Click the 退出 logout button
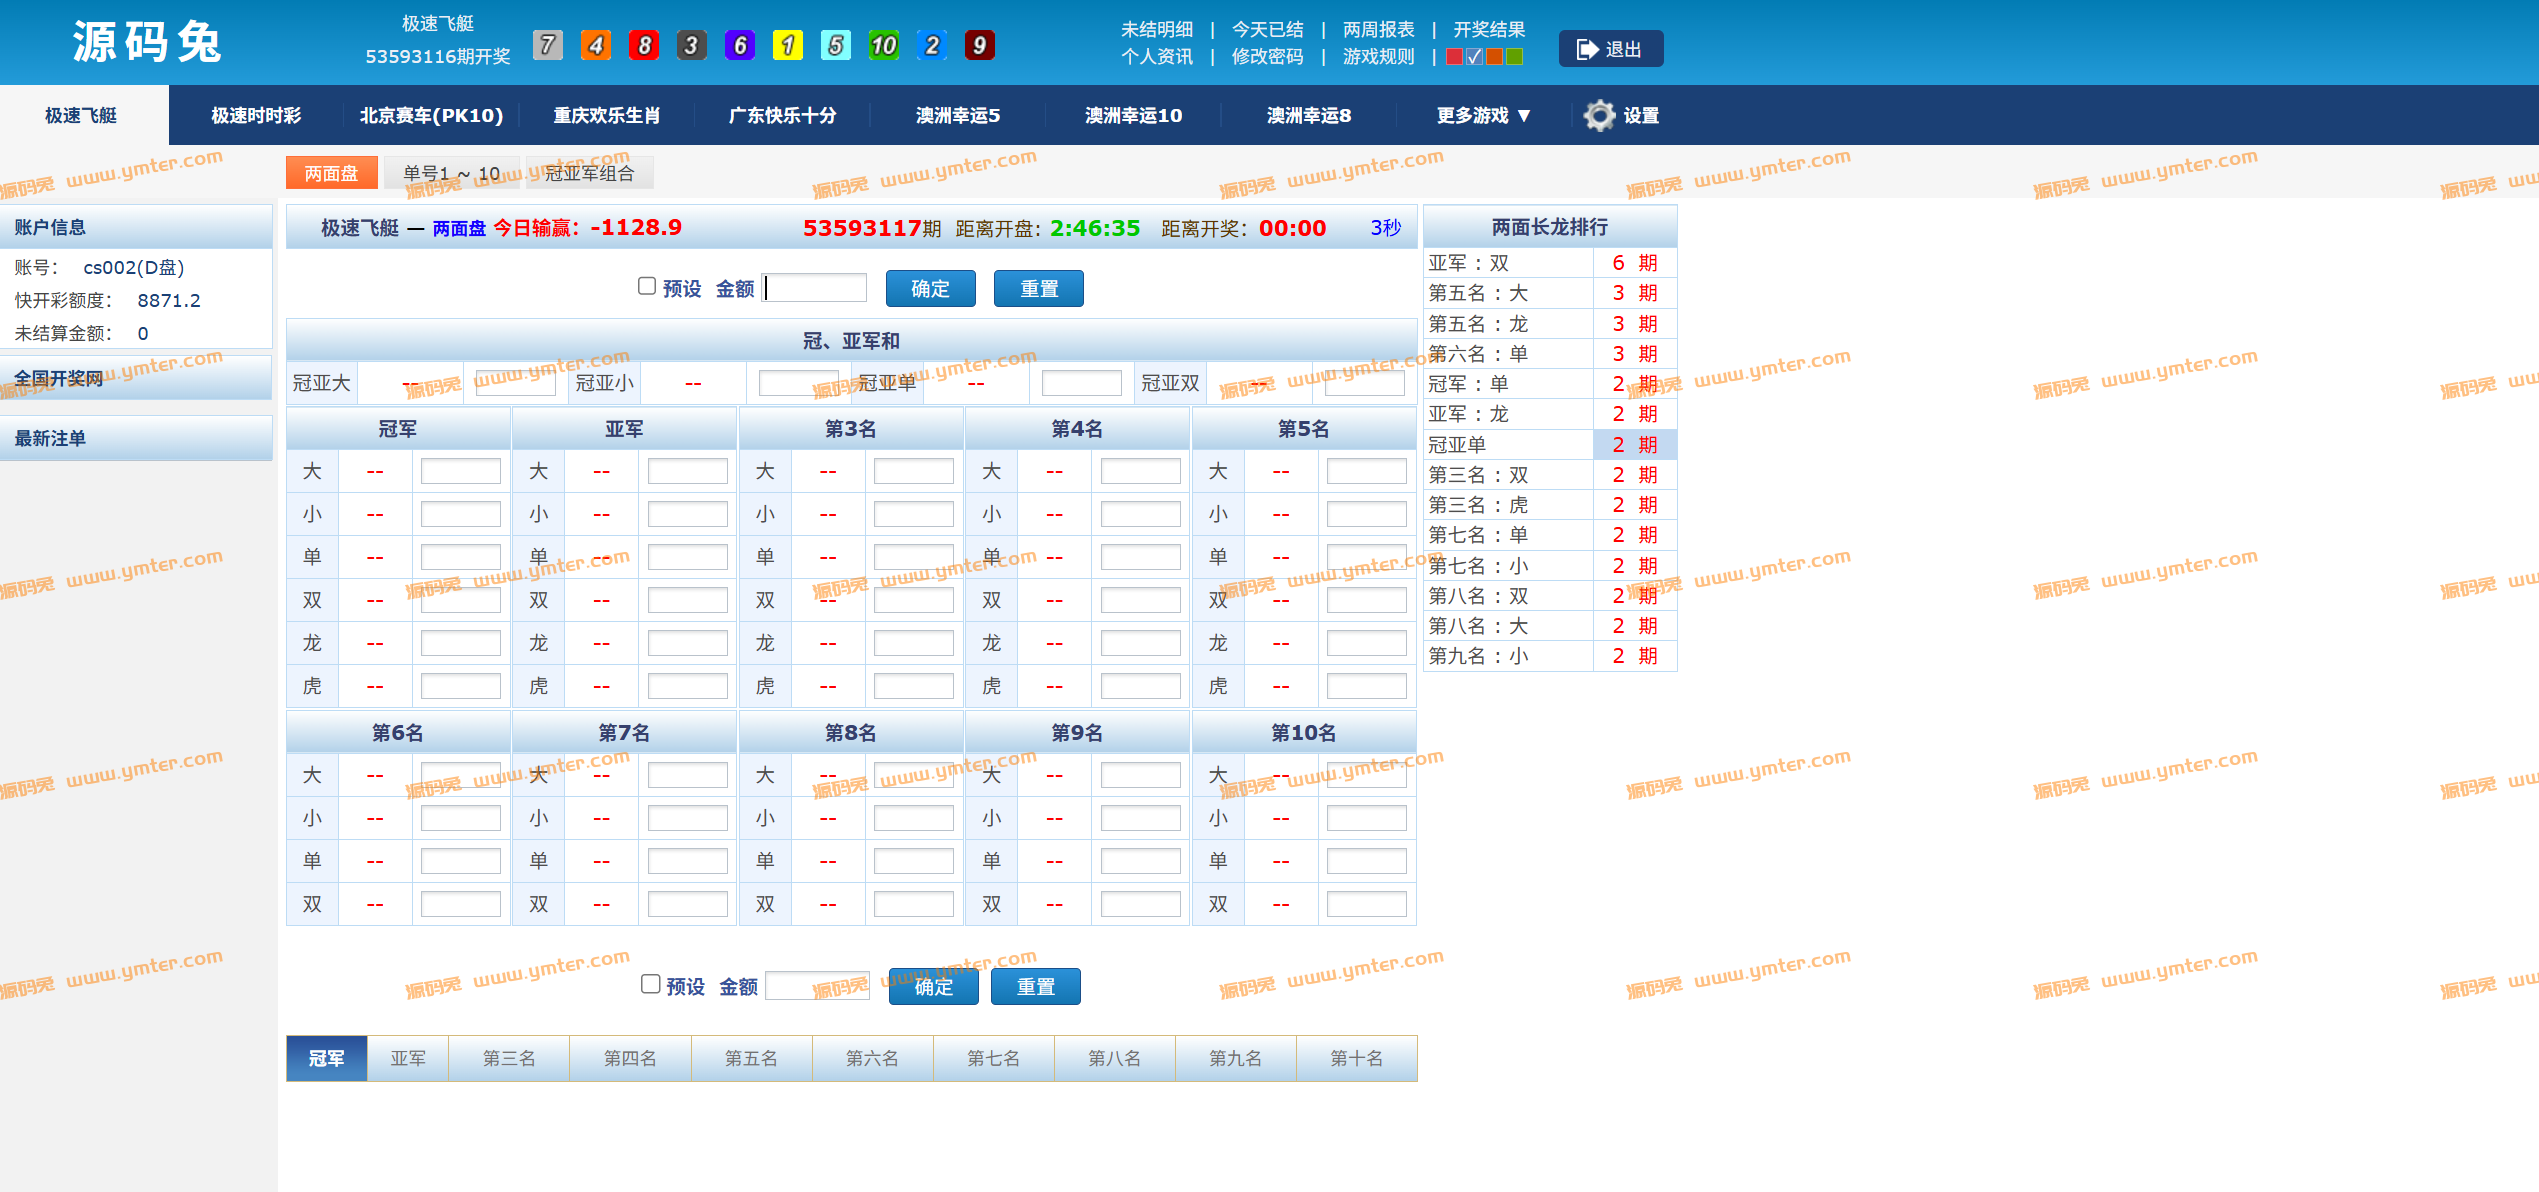 [x=1610, y=49]
